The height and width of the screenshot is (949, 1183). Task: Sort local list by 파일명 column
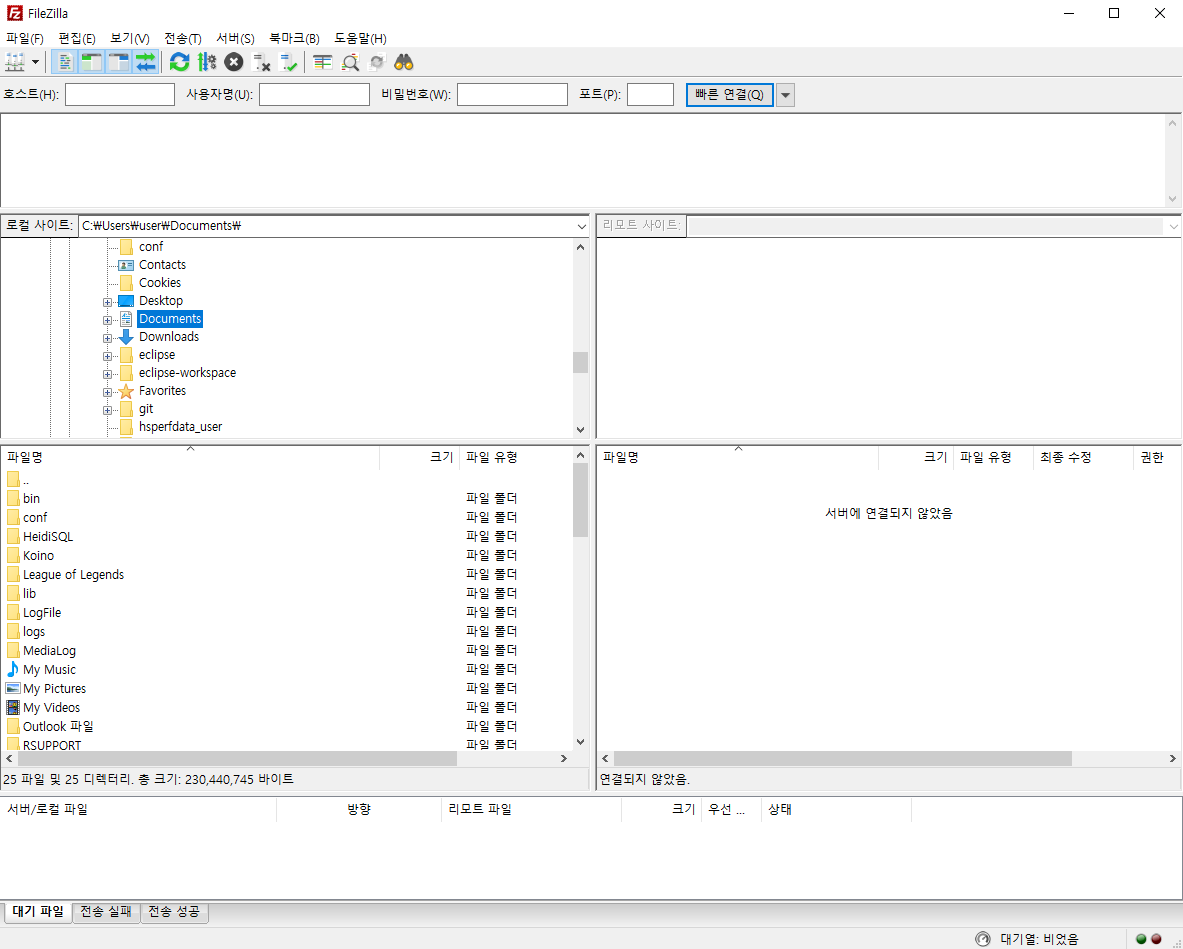point(190,457)
